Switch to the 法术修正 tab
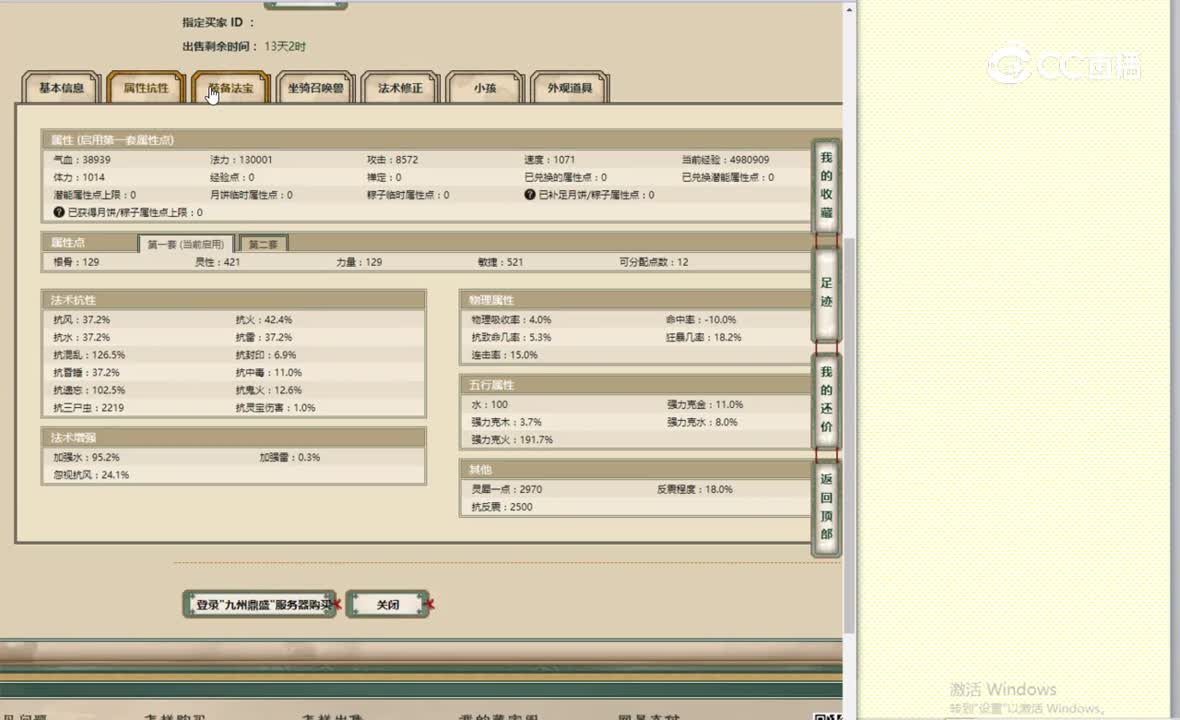The width and height of the screenshot is (1180, 720). pyautogui.click(x=400, y=88)
